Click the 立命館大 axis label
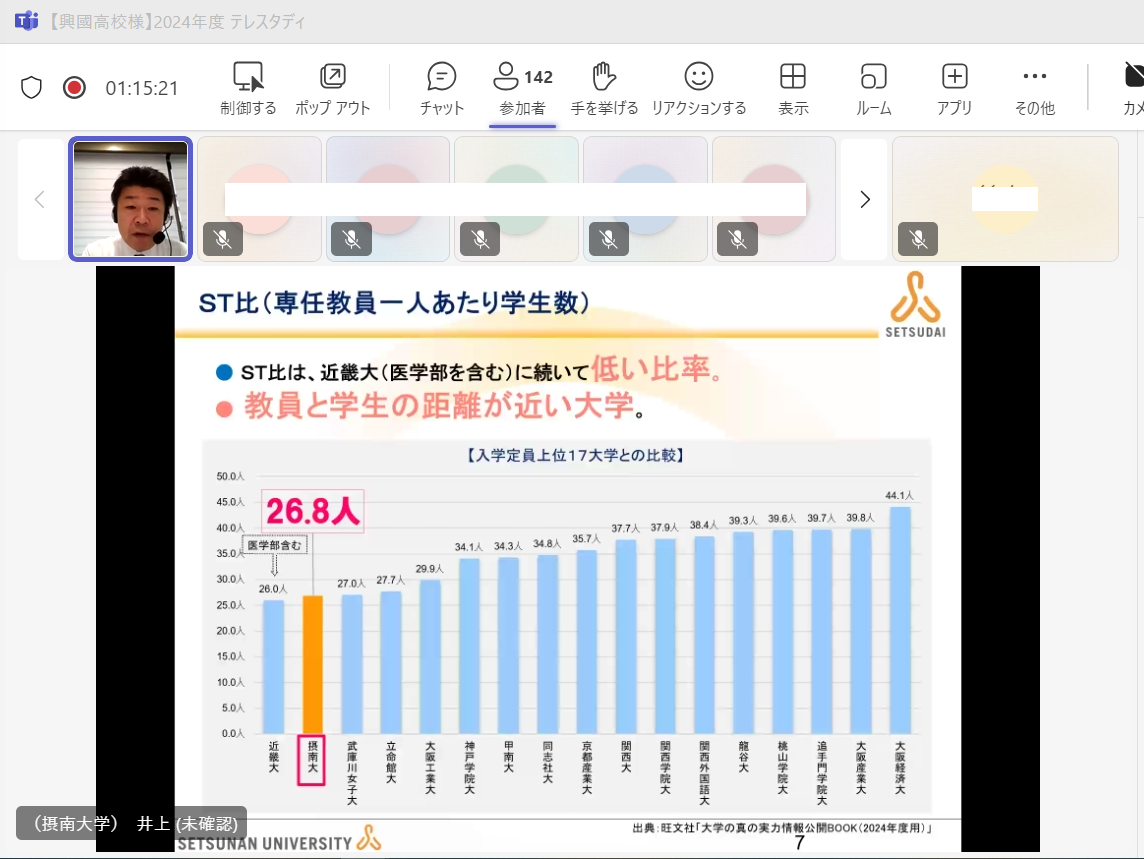1144x859 pixels. pyautogui.click(x=391, y=763)
